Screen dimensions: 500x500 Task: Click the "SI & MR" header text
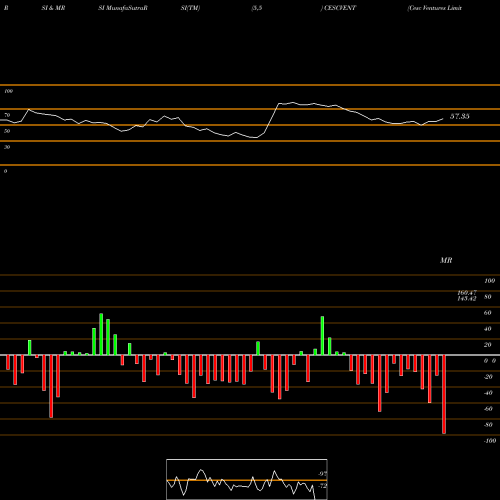(53, 8)
